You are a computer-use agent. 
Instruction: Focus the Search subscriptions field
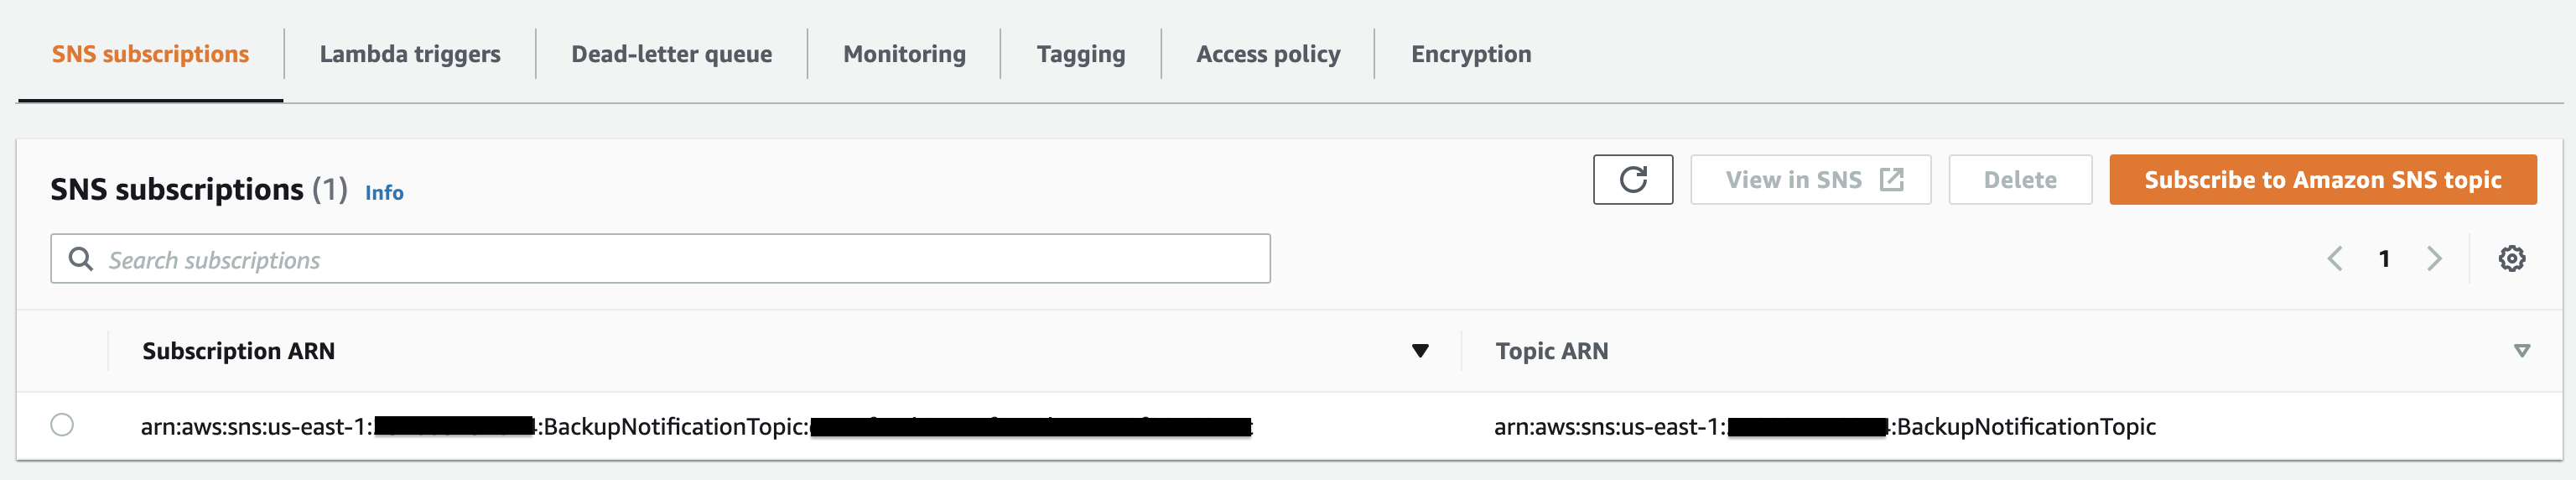pos(660,259)
